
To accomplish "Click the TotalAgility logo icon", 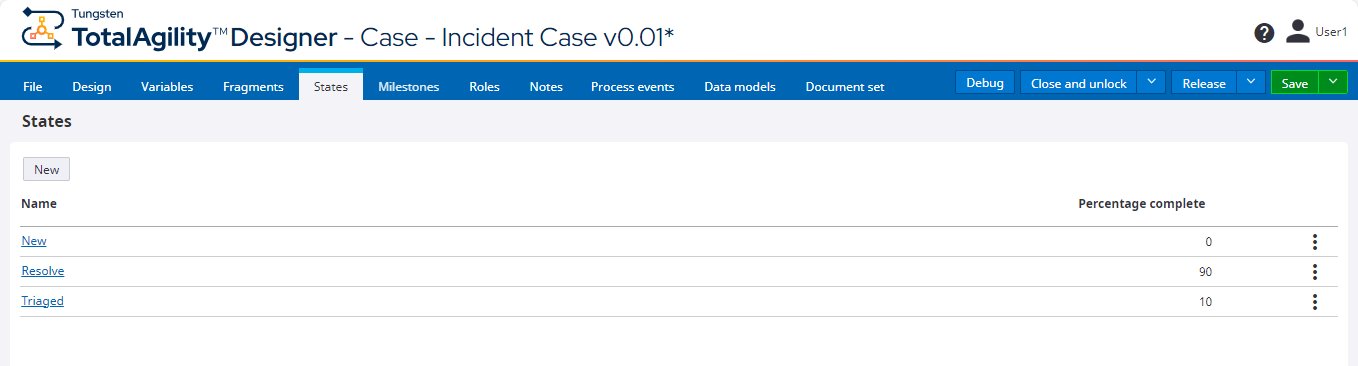I will coord(43,28).
